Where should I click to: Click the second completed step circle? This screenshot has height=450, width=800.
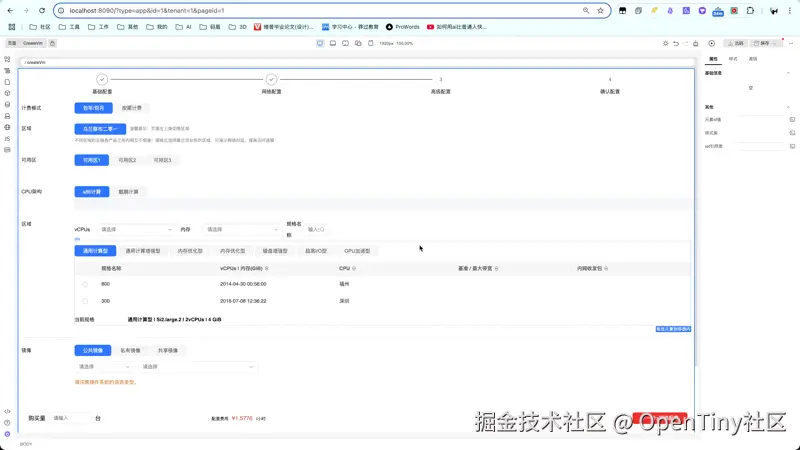point(271,80)
